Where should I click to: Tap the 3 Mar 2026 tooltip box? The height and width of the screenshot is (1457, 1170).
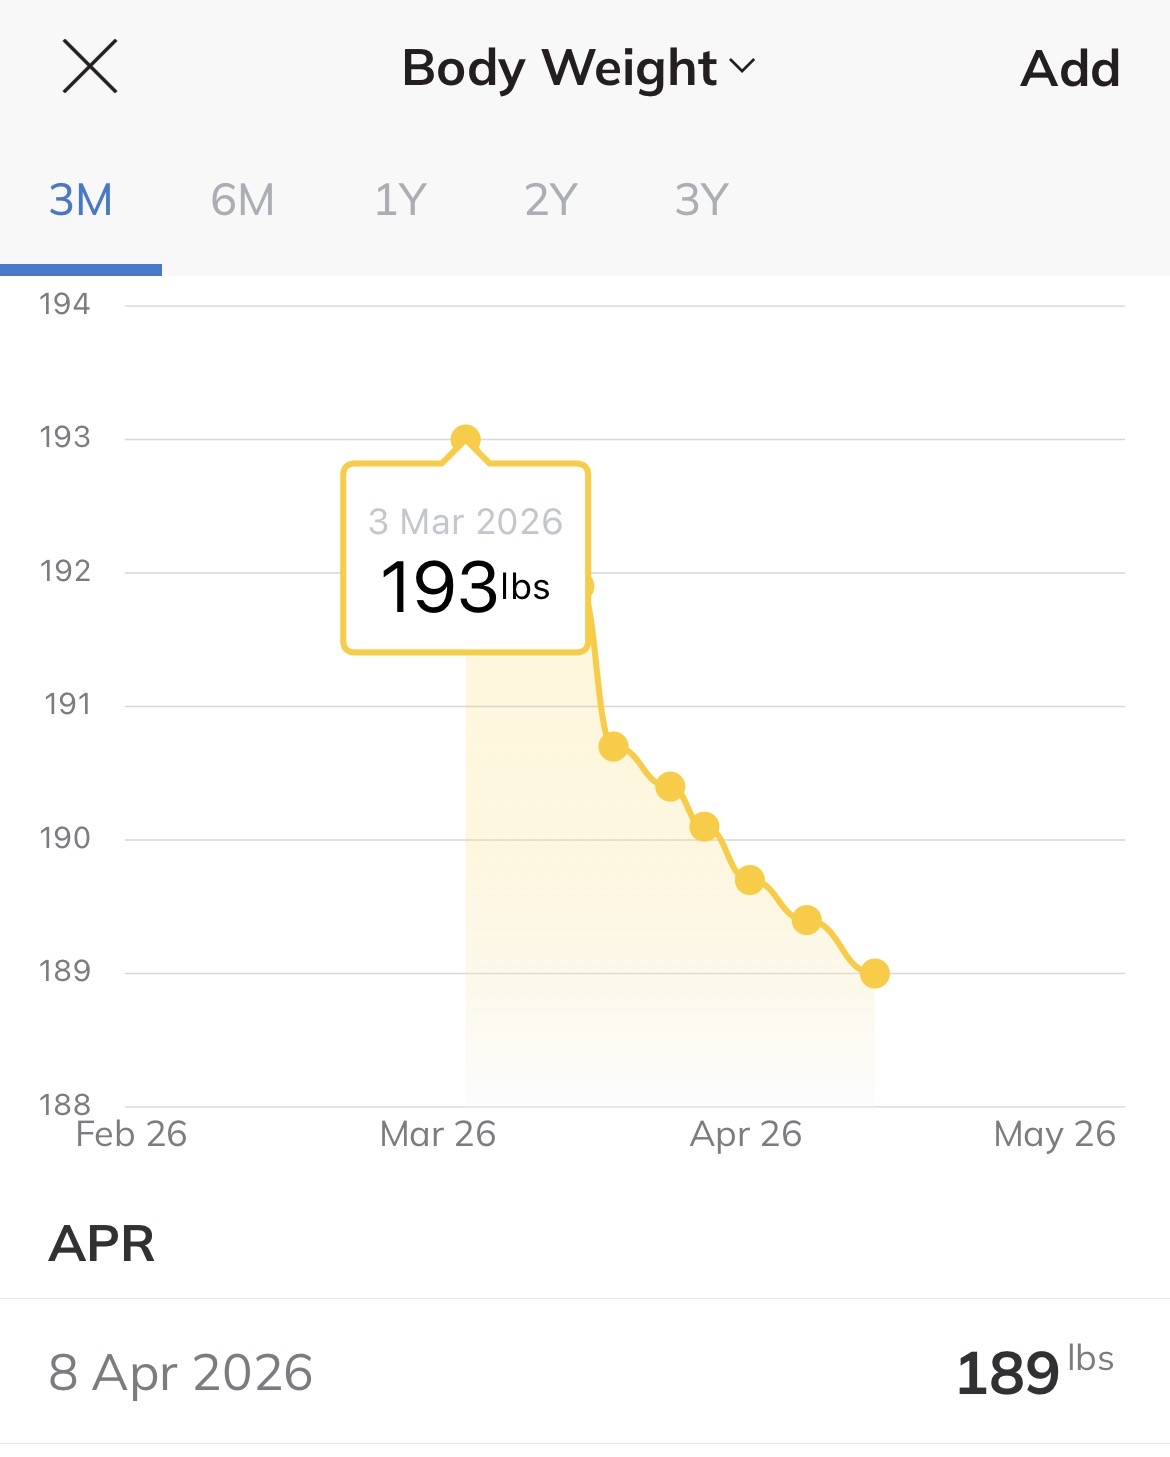465,558
